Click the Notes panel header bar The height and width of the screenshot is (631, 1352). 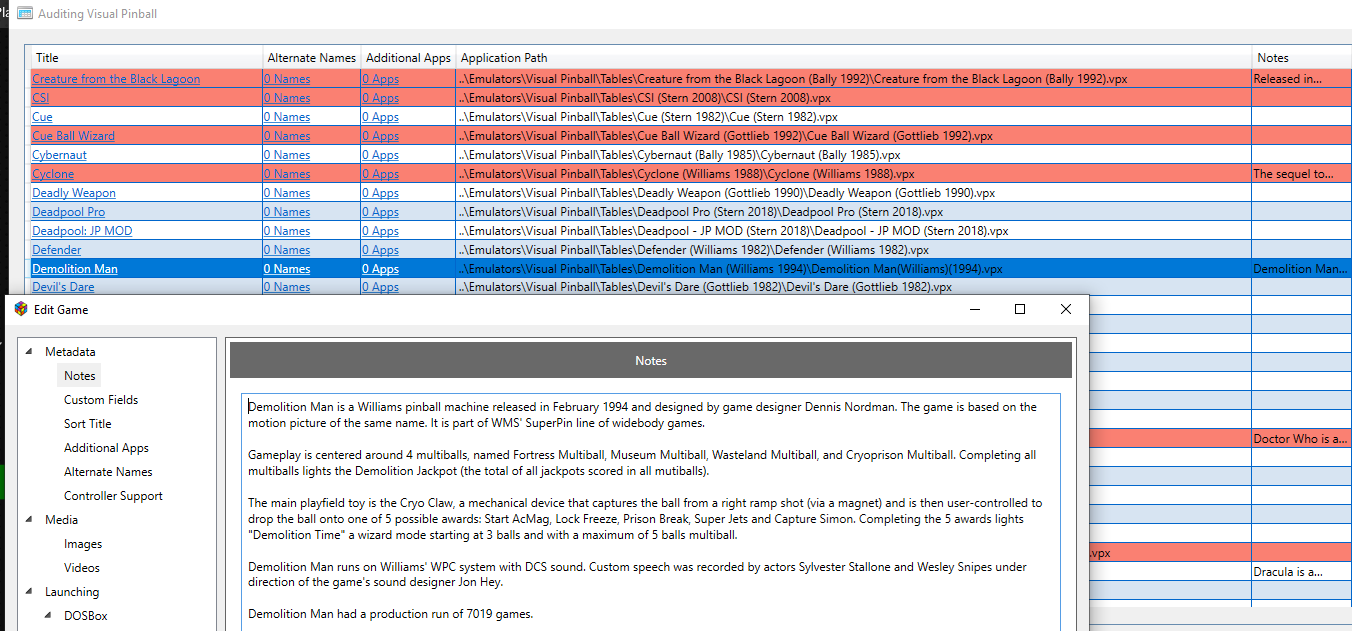tap(651, 360)
